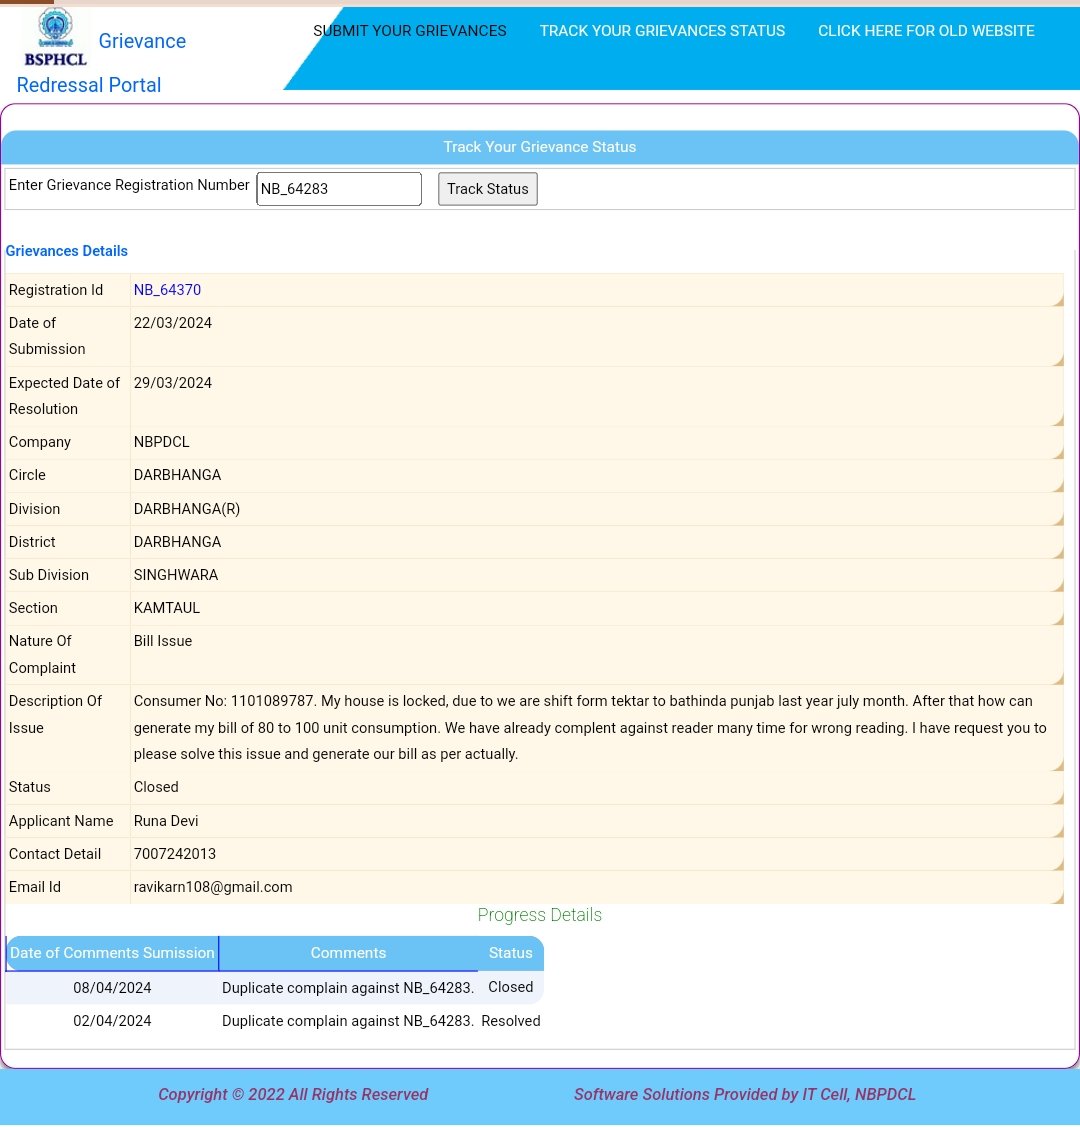
Task: Click the Resolved status cell
Action: point(511,1021)
